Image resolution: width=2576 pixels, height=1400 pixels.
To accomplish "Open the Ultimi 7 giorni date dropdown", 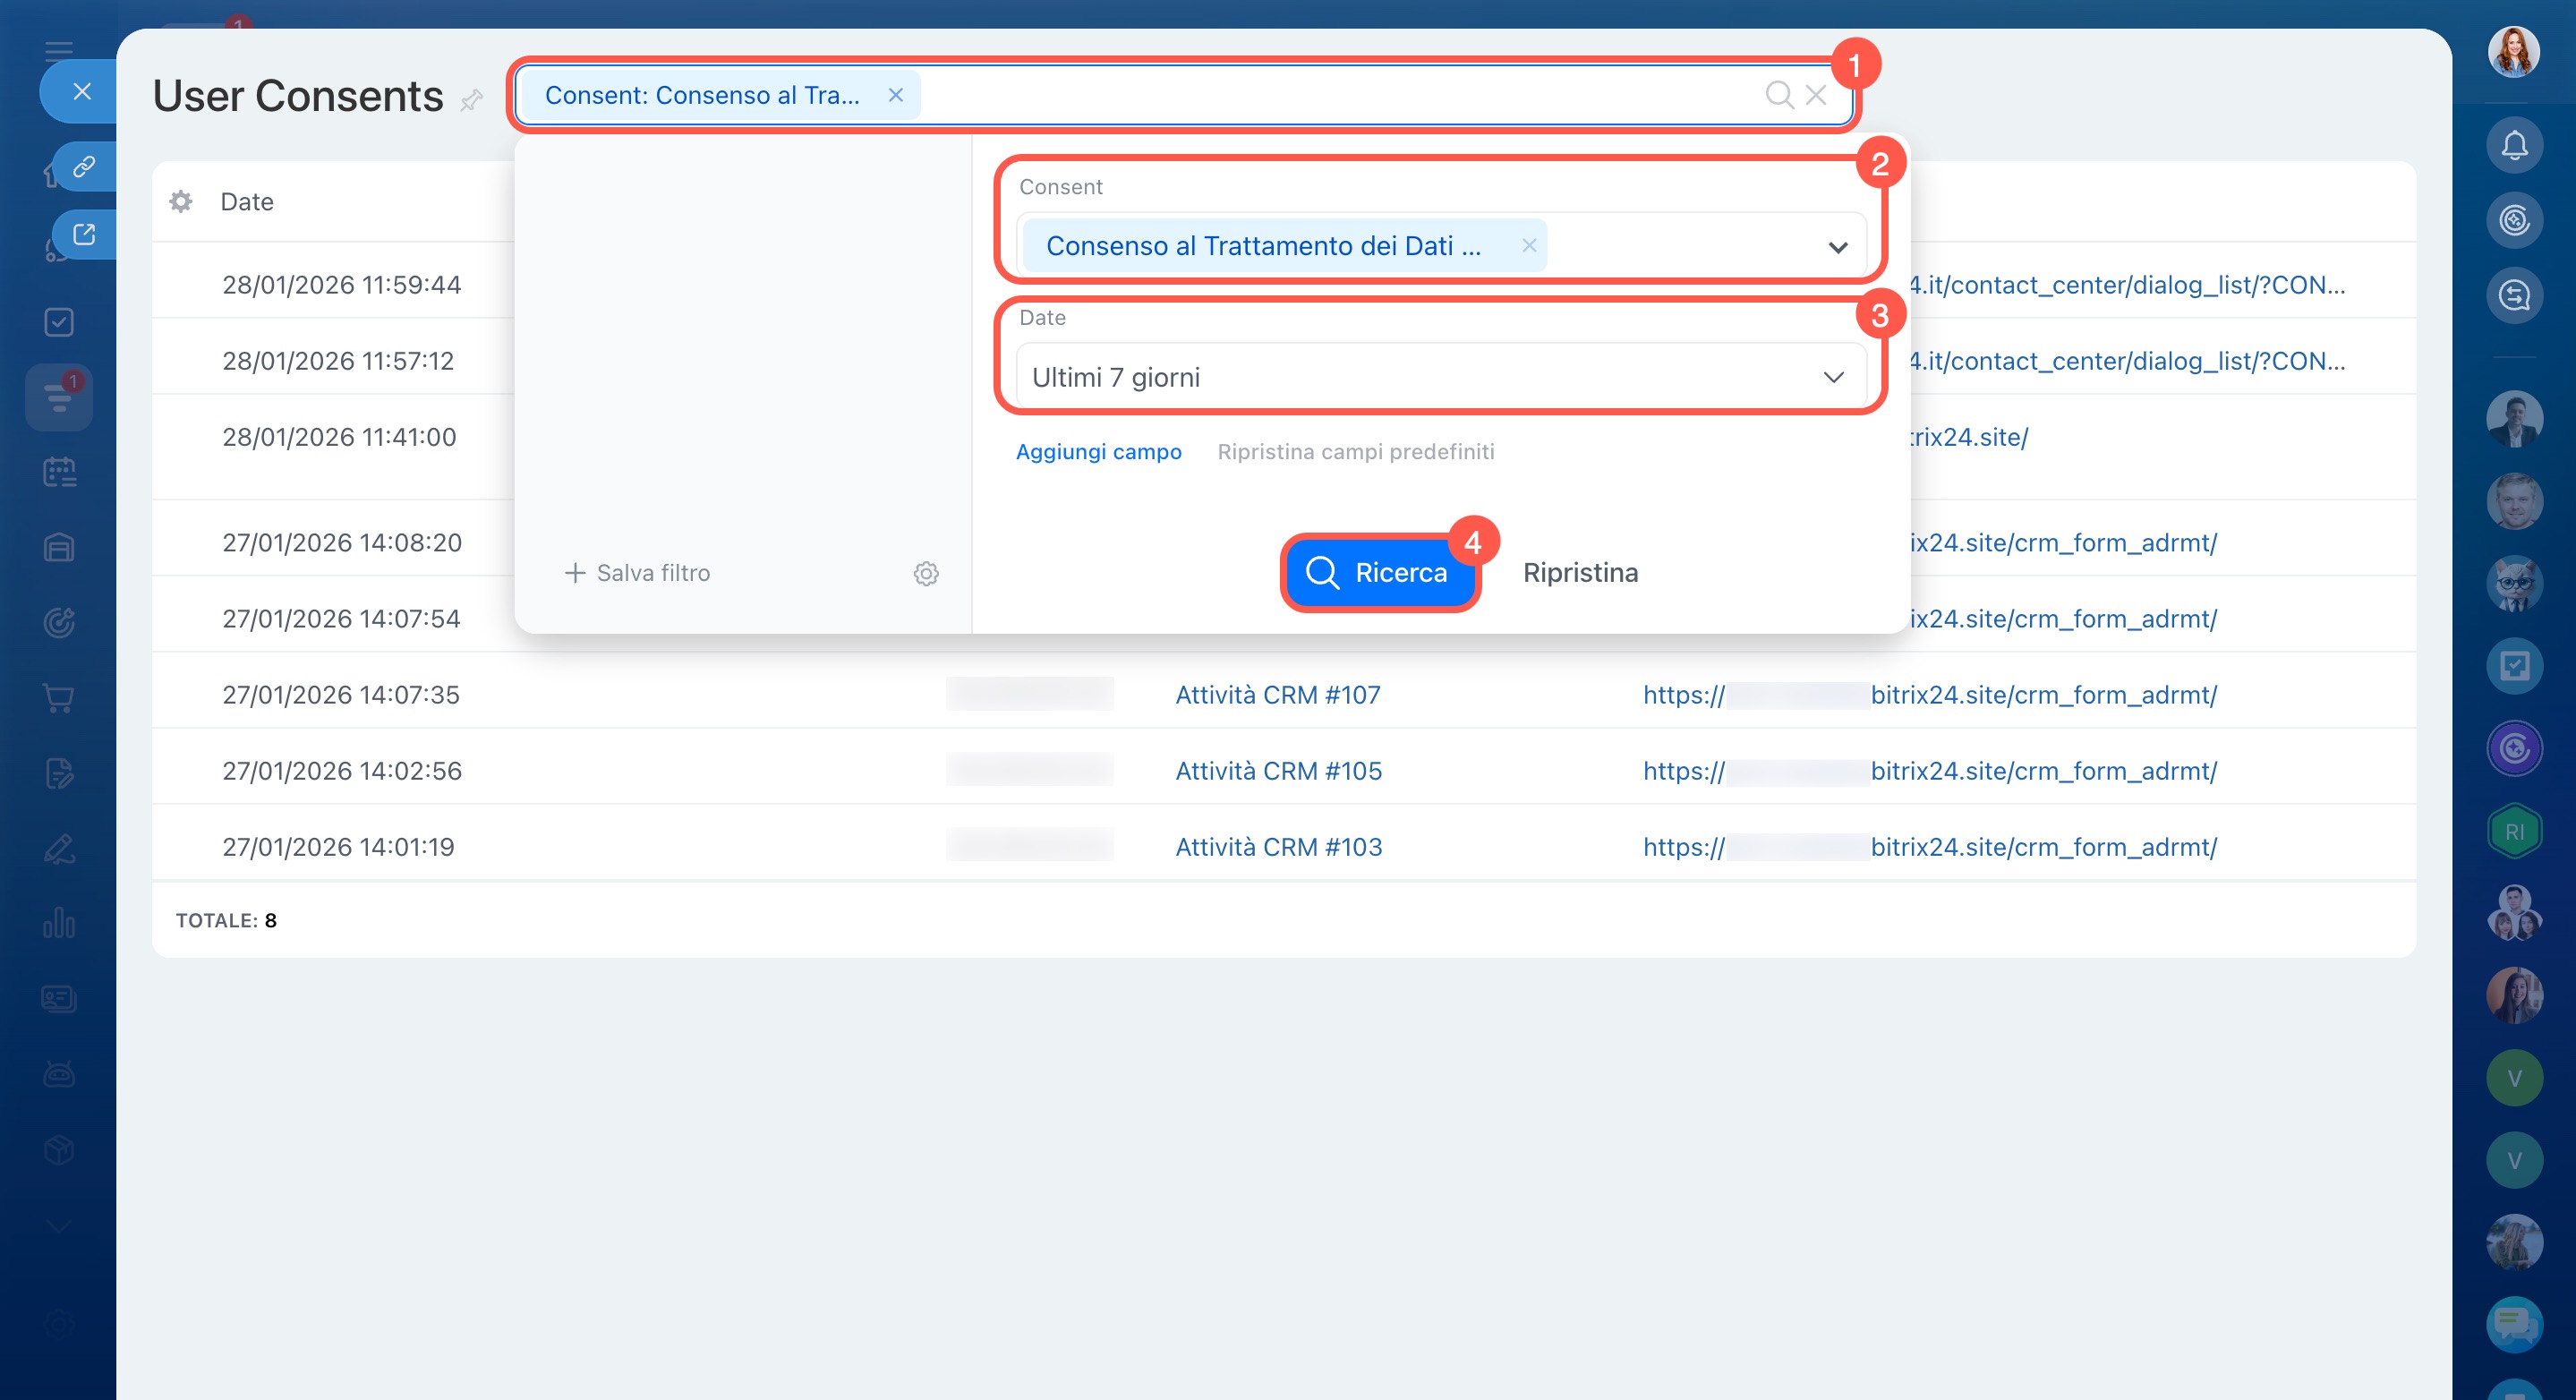I will pos(1833,377).
